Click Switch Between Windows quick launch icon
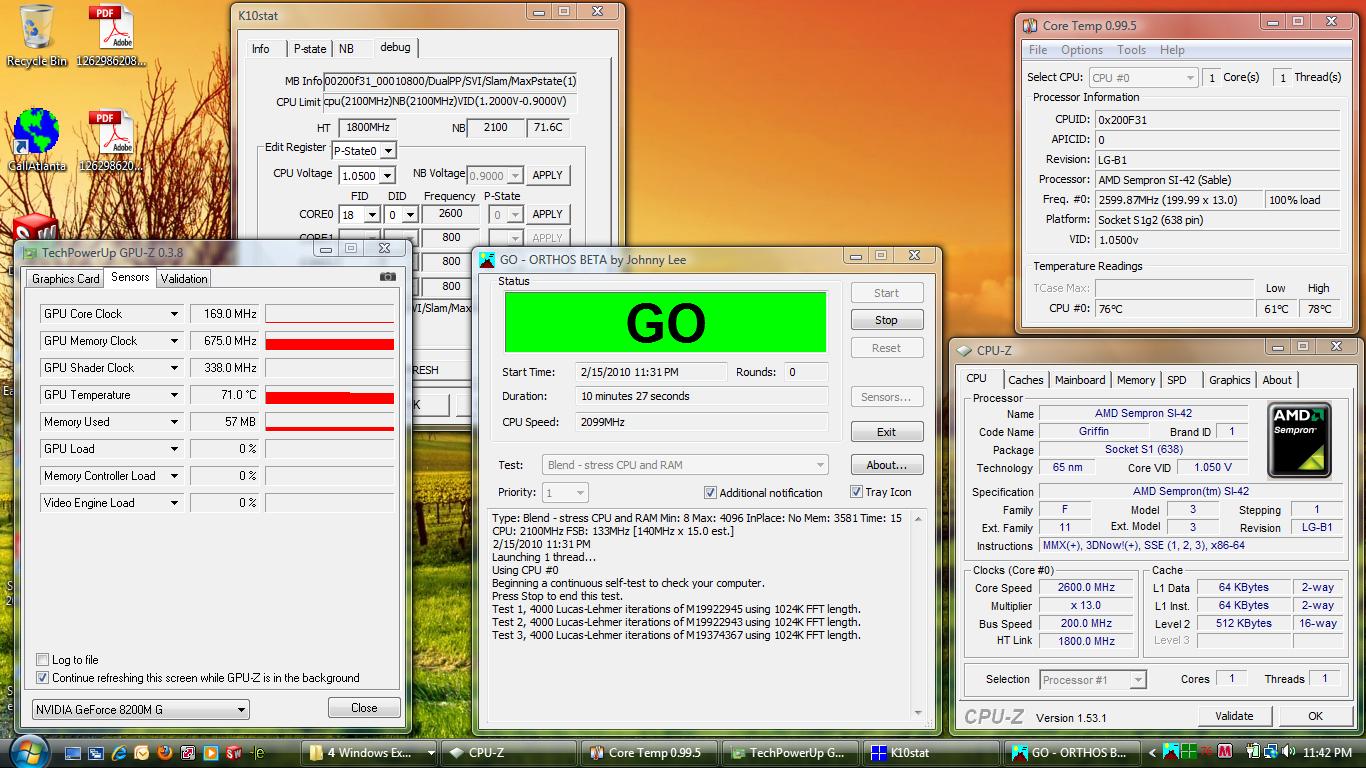The image size is (1366, 768). click(96, 752)
